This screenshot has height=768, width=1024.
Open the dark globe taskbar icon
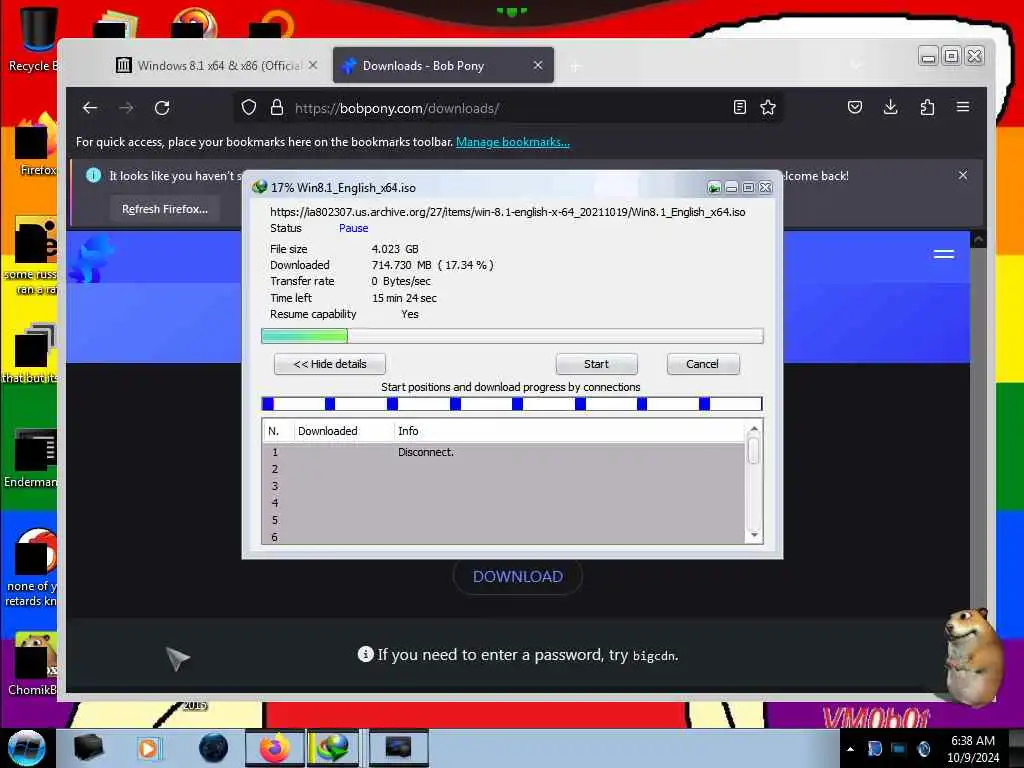[x=214, y=748]
